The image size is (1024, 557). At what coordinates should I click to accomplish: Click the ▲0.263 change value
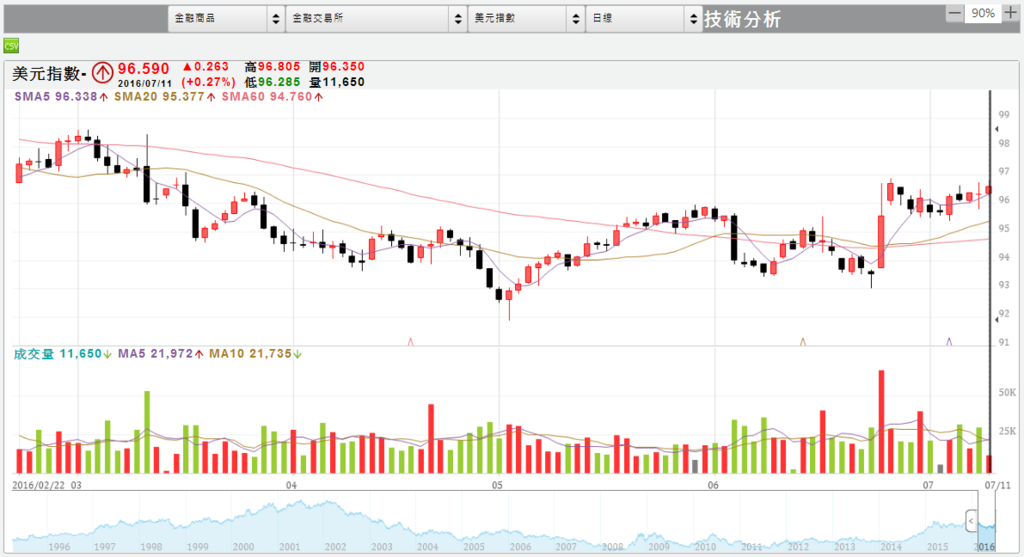(x=206, y=67)
